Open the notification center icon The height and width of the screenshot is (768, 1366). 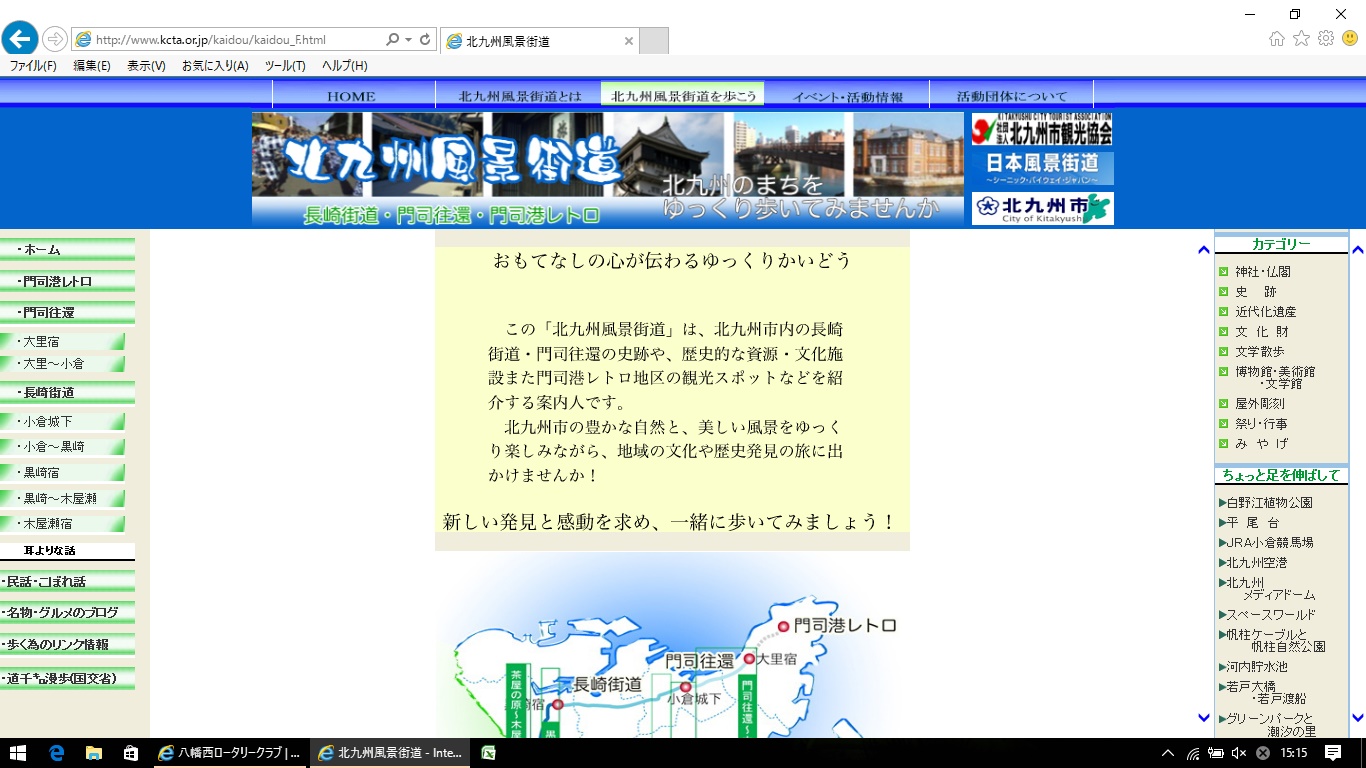1332,753
